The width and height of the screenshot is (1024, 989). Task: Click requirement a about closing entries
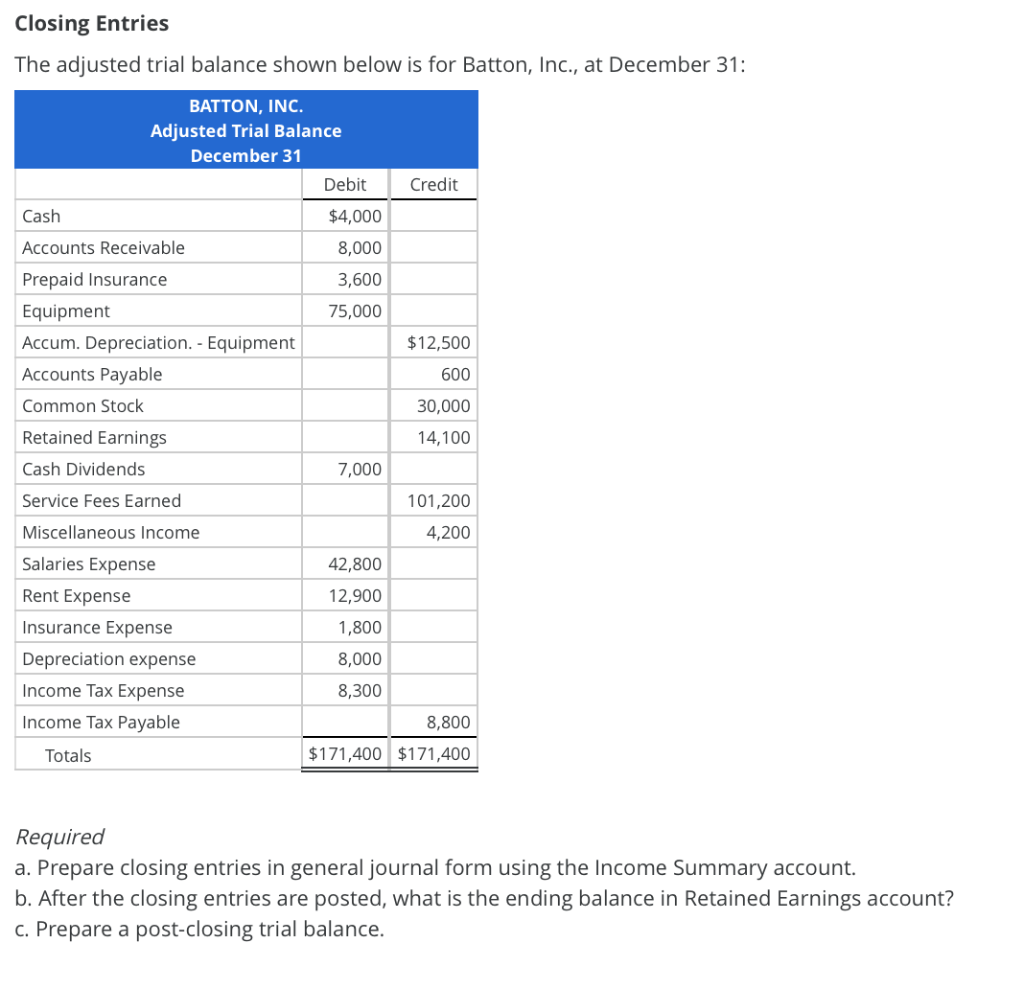(x=435, y=868)
